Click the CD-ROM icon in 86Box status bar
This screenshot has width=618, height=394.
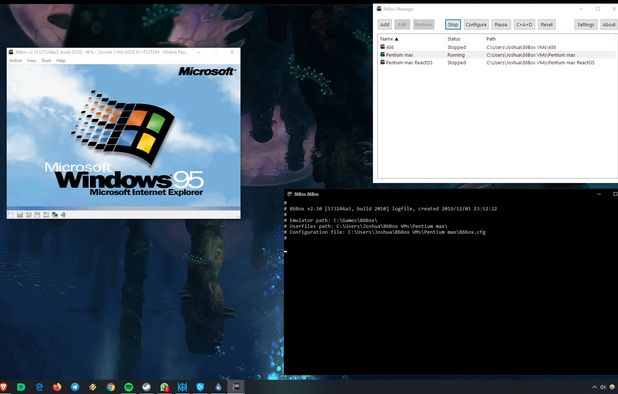pyautogui.click(x=29, y=215)
